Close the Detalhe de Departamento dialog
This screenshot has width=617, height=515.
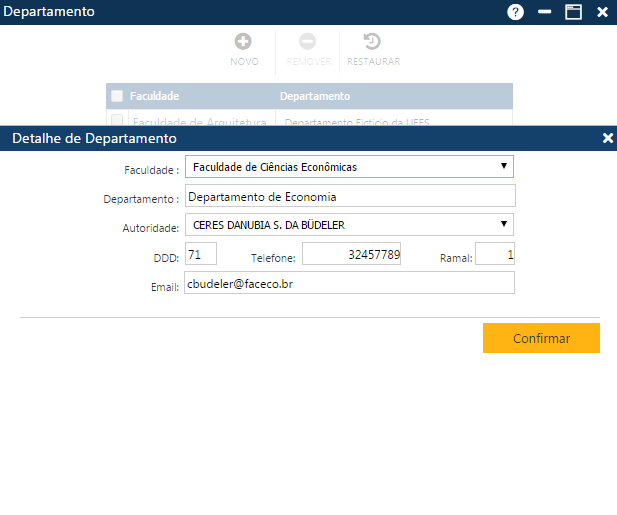pos(607,138)
